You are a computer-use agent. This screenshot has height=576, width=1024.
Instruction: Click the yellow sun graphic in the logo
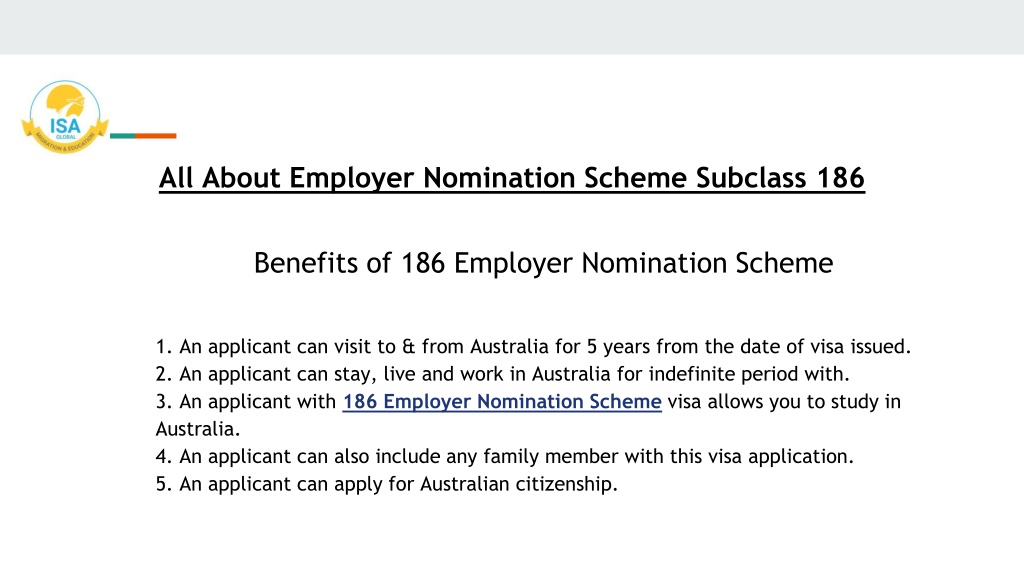[x=65, y=101]
